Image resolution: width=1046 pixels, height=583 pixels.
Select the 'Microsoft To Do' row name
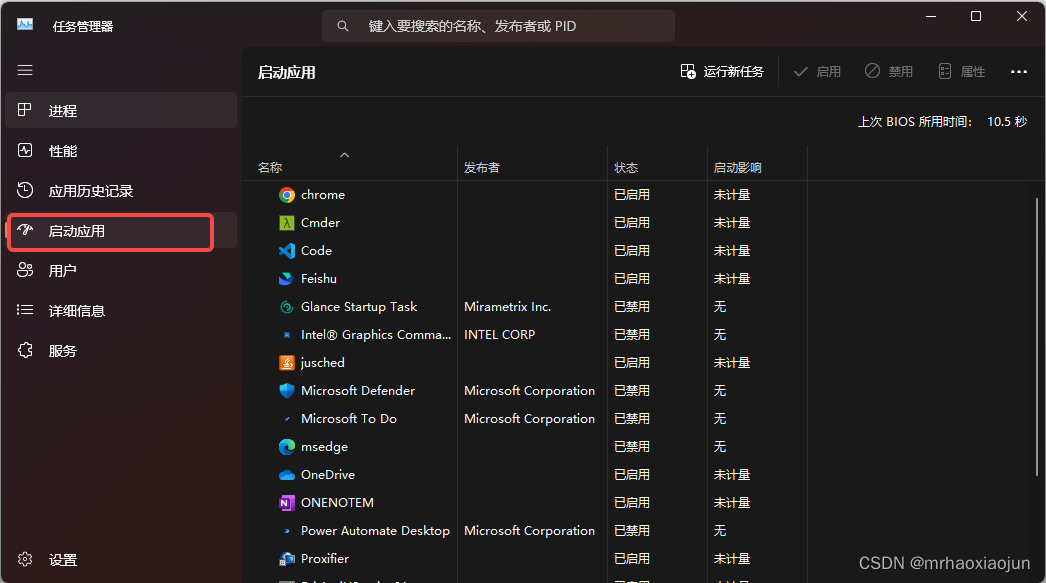click(x=349, y=419)
